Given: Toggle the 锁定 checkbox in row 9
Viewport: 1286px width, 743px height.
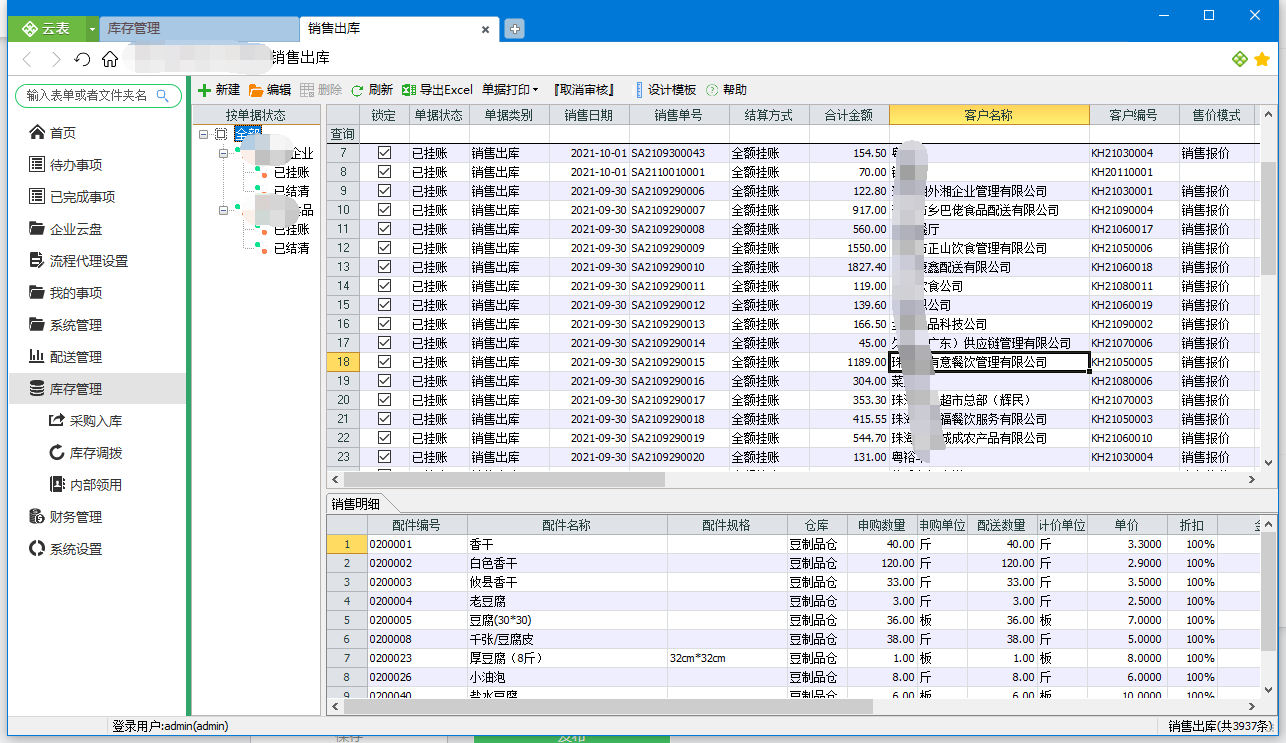Looking at the screenshot, I should (384, 191).
